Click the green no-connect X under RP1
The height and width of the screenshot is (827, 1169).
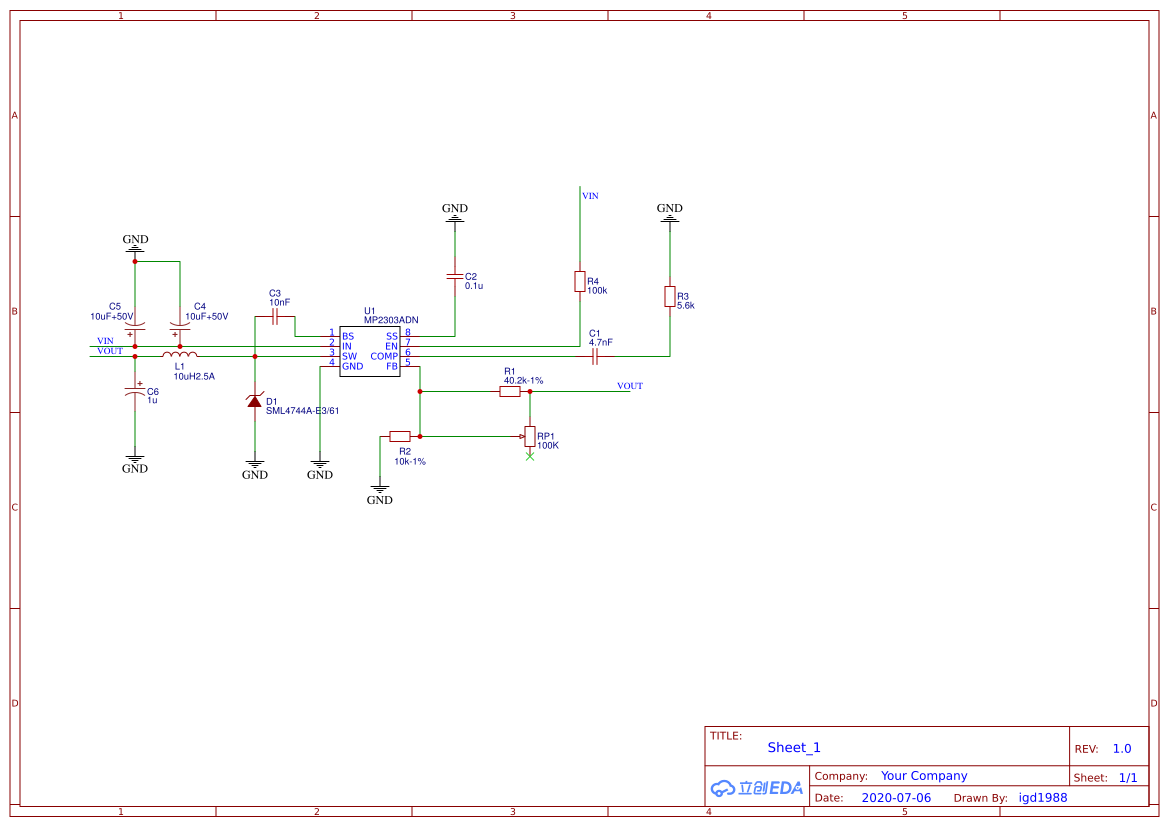[x=530, y=456]
